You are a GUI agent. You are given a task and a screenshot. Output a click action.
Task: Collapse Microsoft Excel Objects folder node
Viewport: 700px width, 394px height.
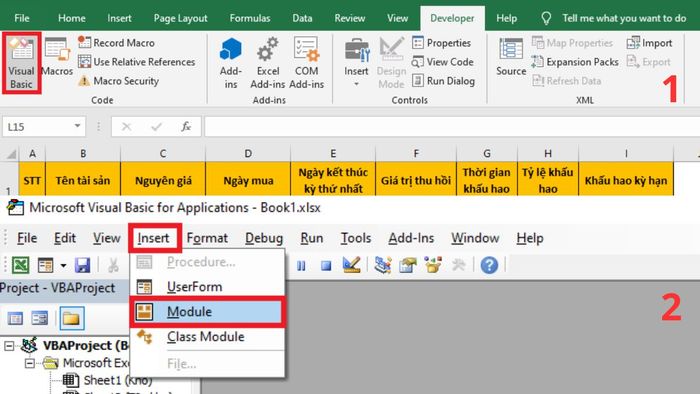pyautogui.click(x=29, y=363)
